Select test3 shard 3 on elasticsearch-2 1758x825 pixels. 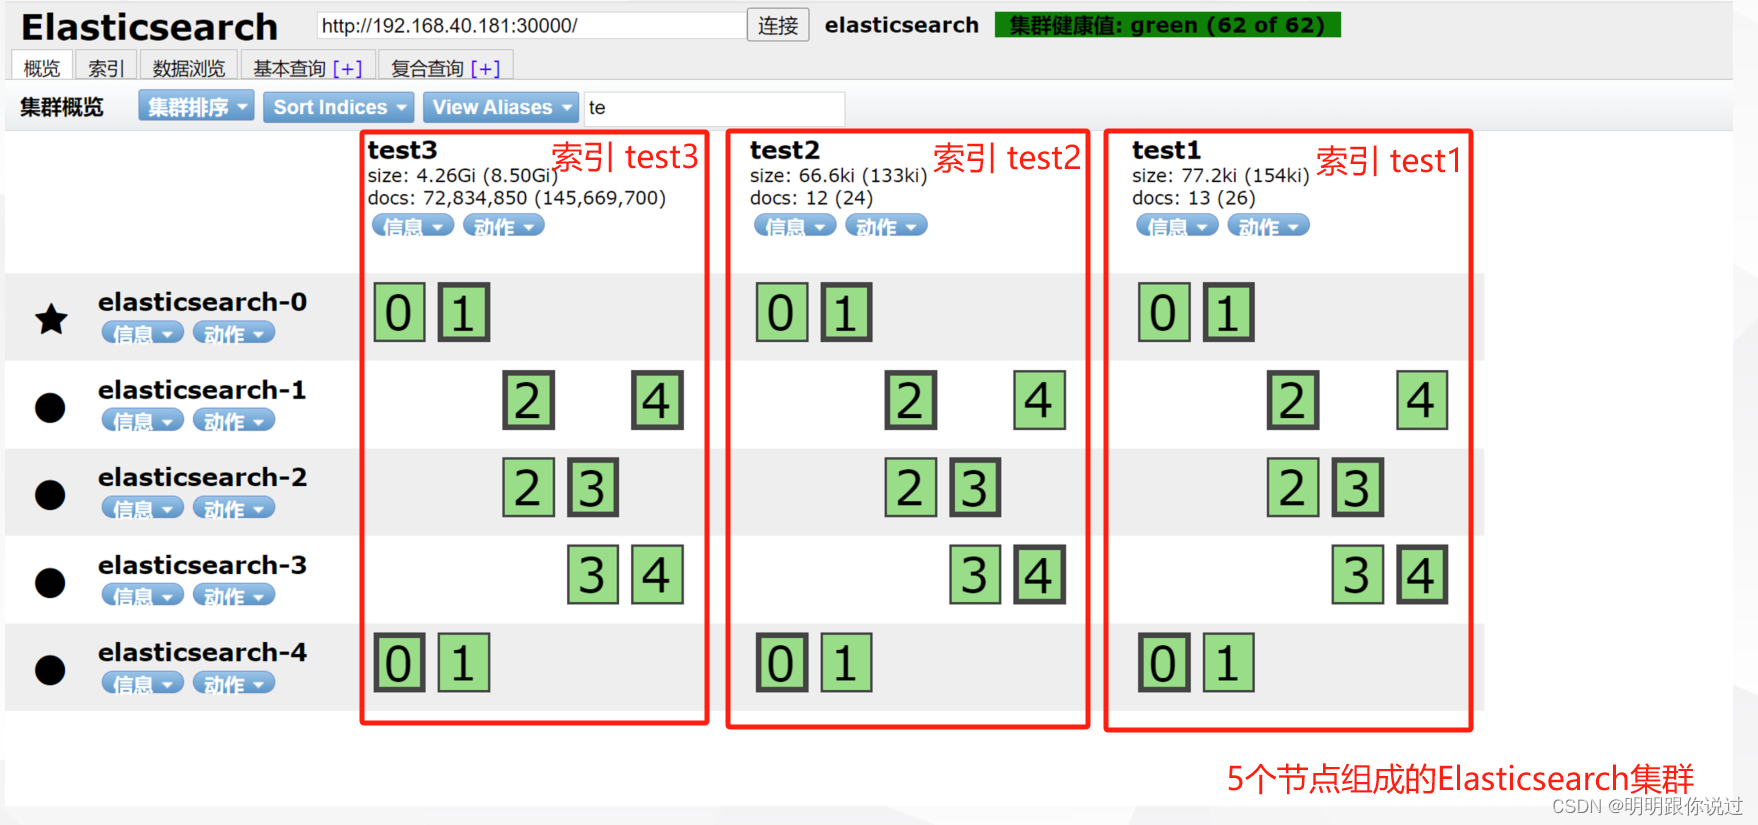tap(593, 487)
